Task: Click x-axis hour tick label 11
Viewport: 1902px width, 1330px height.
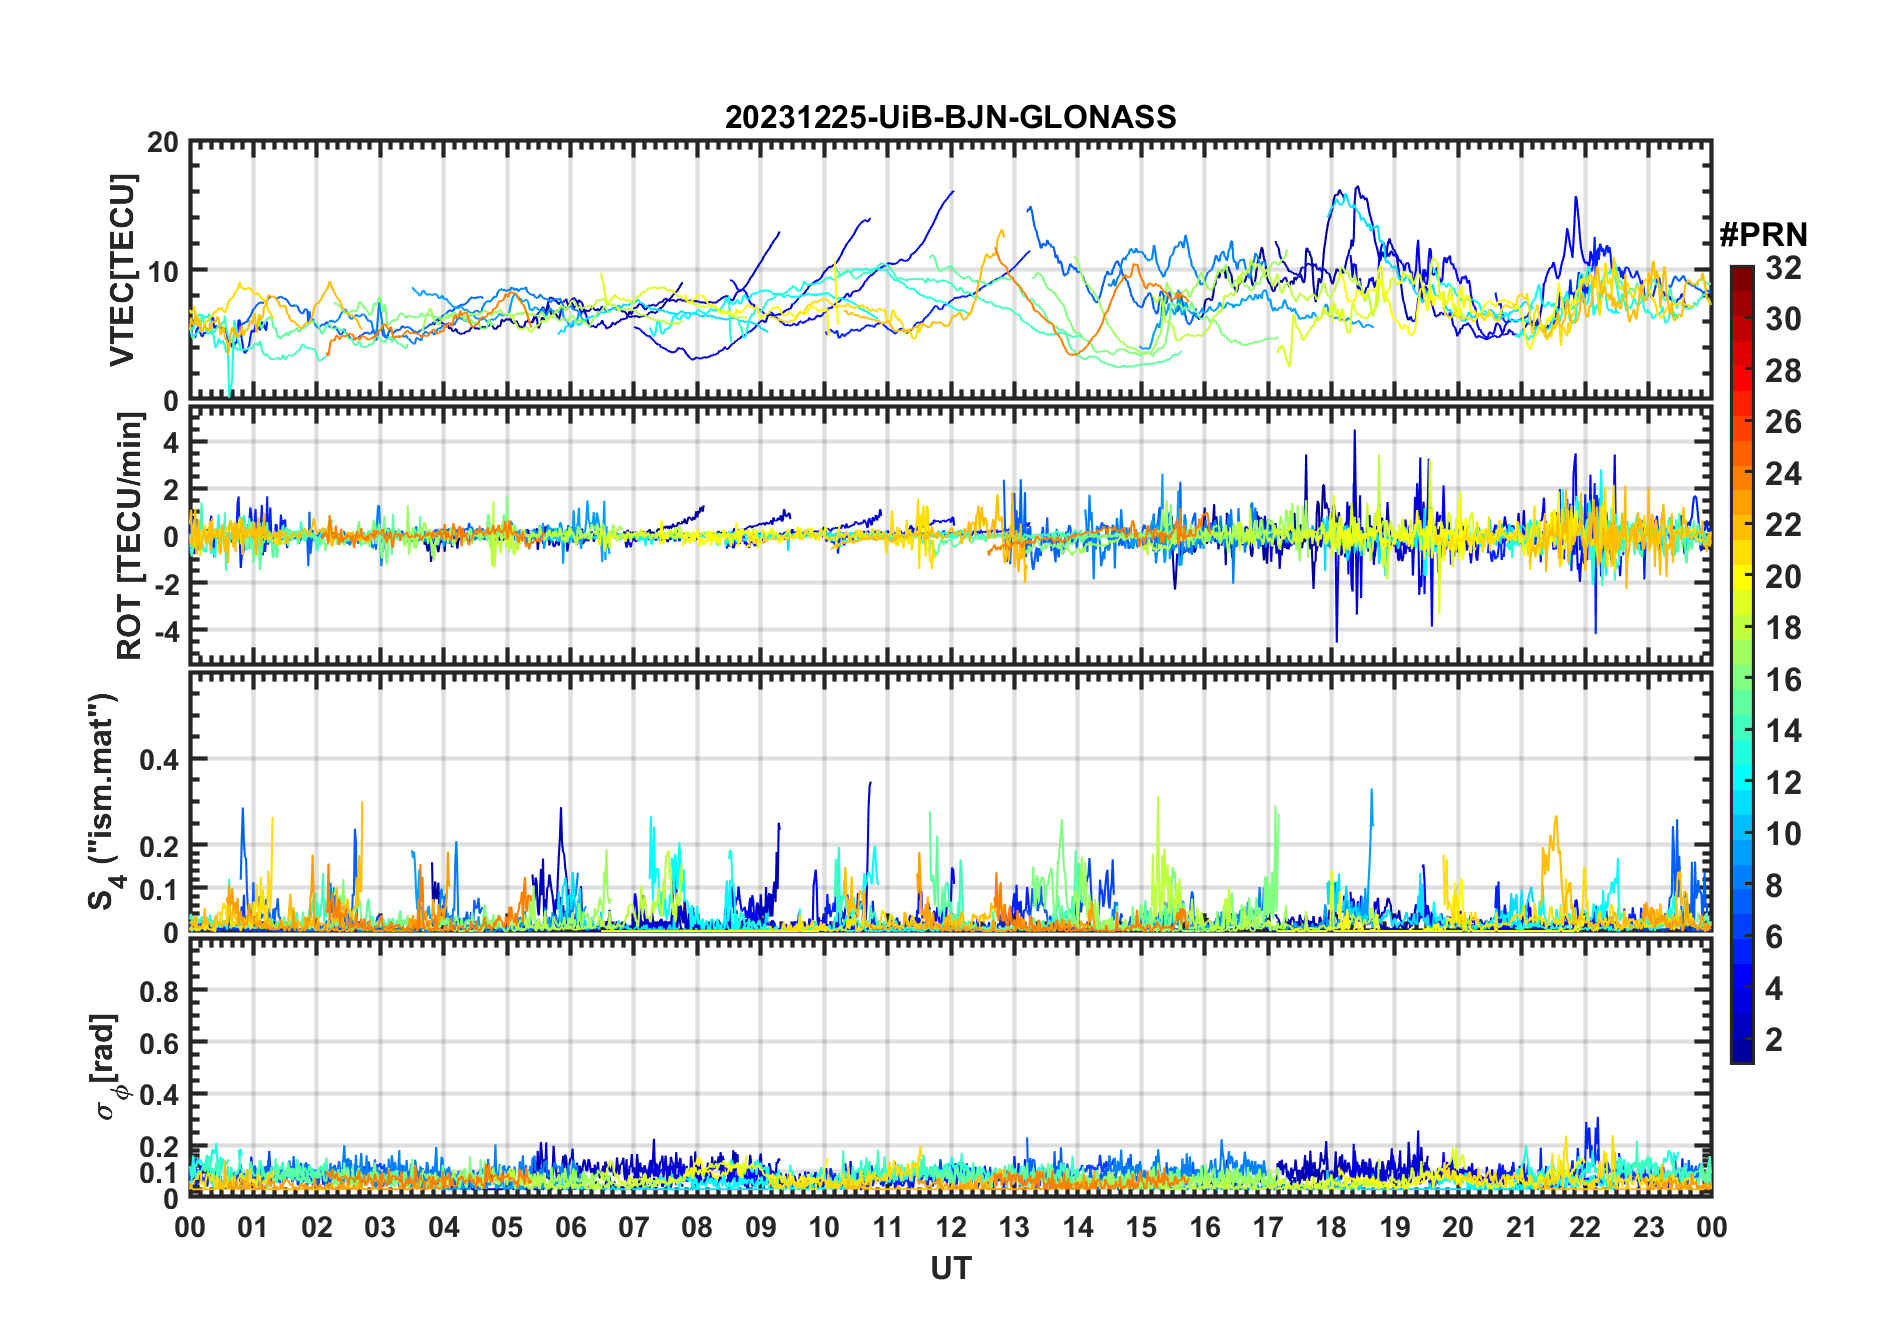Action: (x=887, y=1227)
